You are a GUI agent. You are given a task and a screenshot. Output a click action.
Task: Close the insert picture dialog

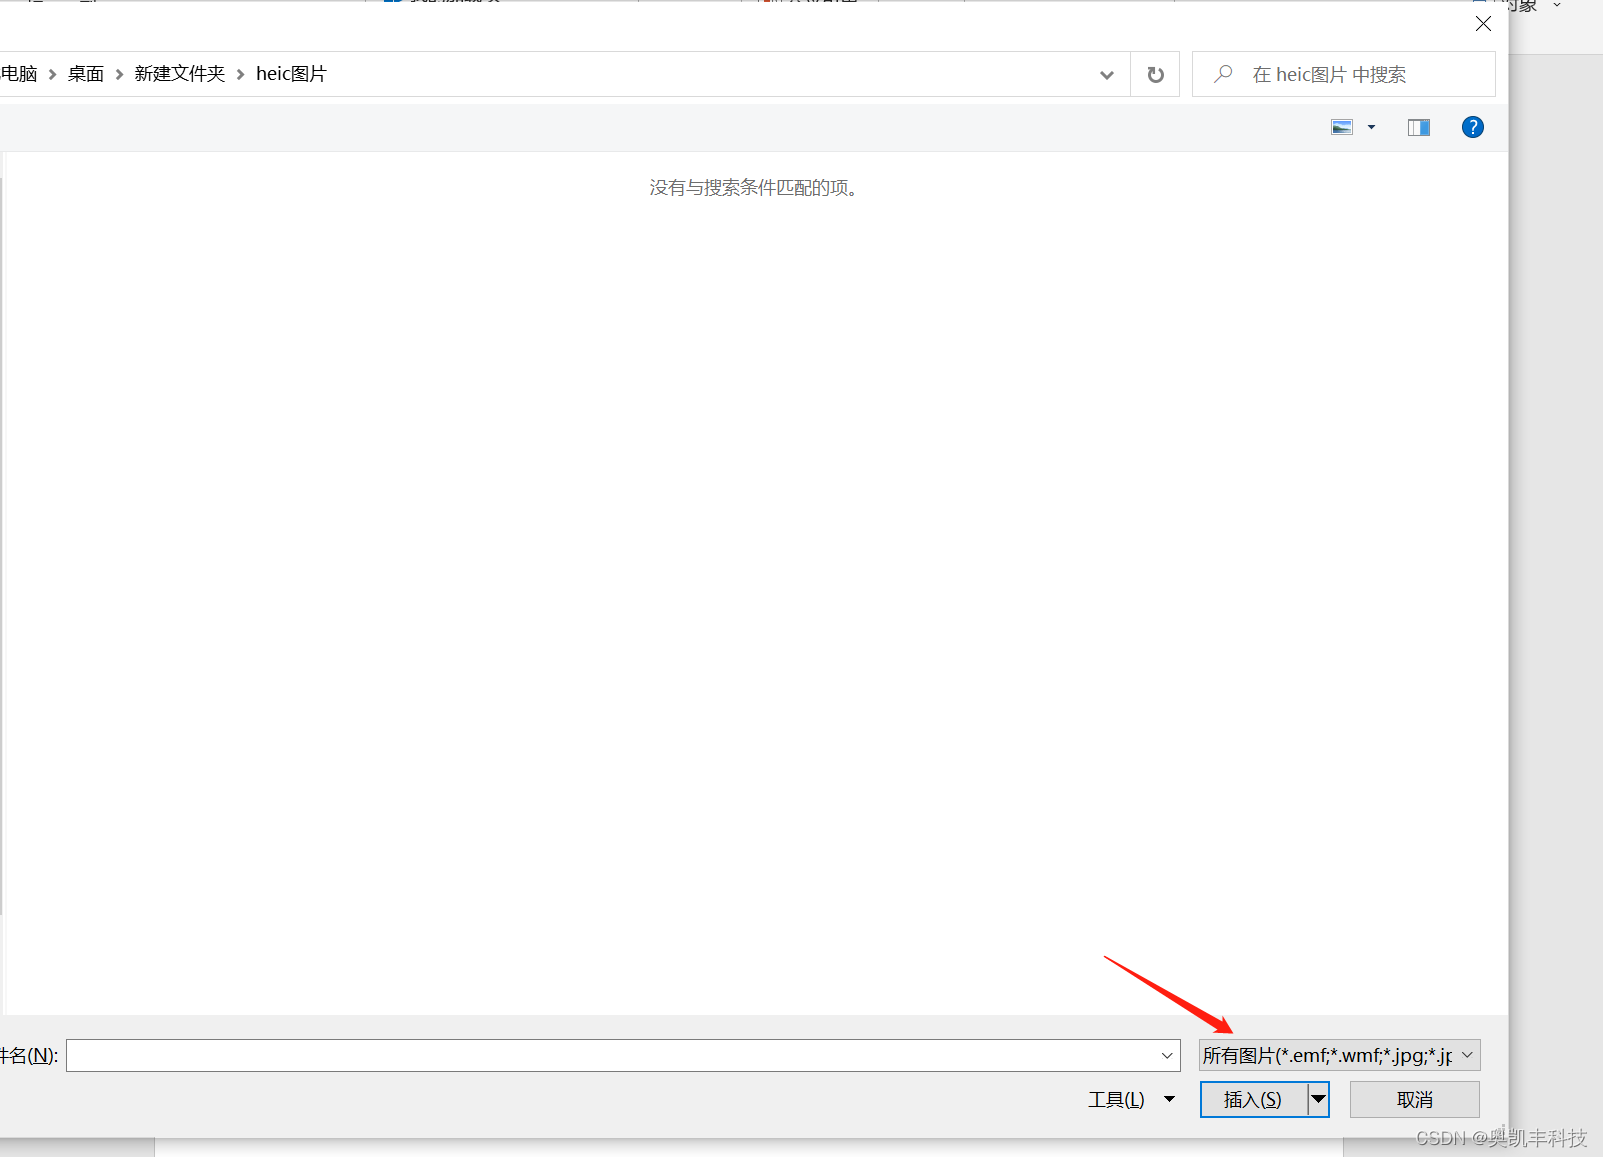click(x=1483, y=24)
